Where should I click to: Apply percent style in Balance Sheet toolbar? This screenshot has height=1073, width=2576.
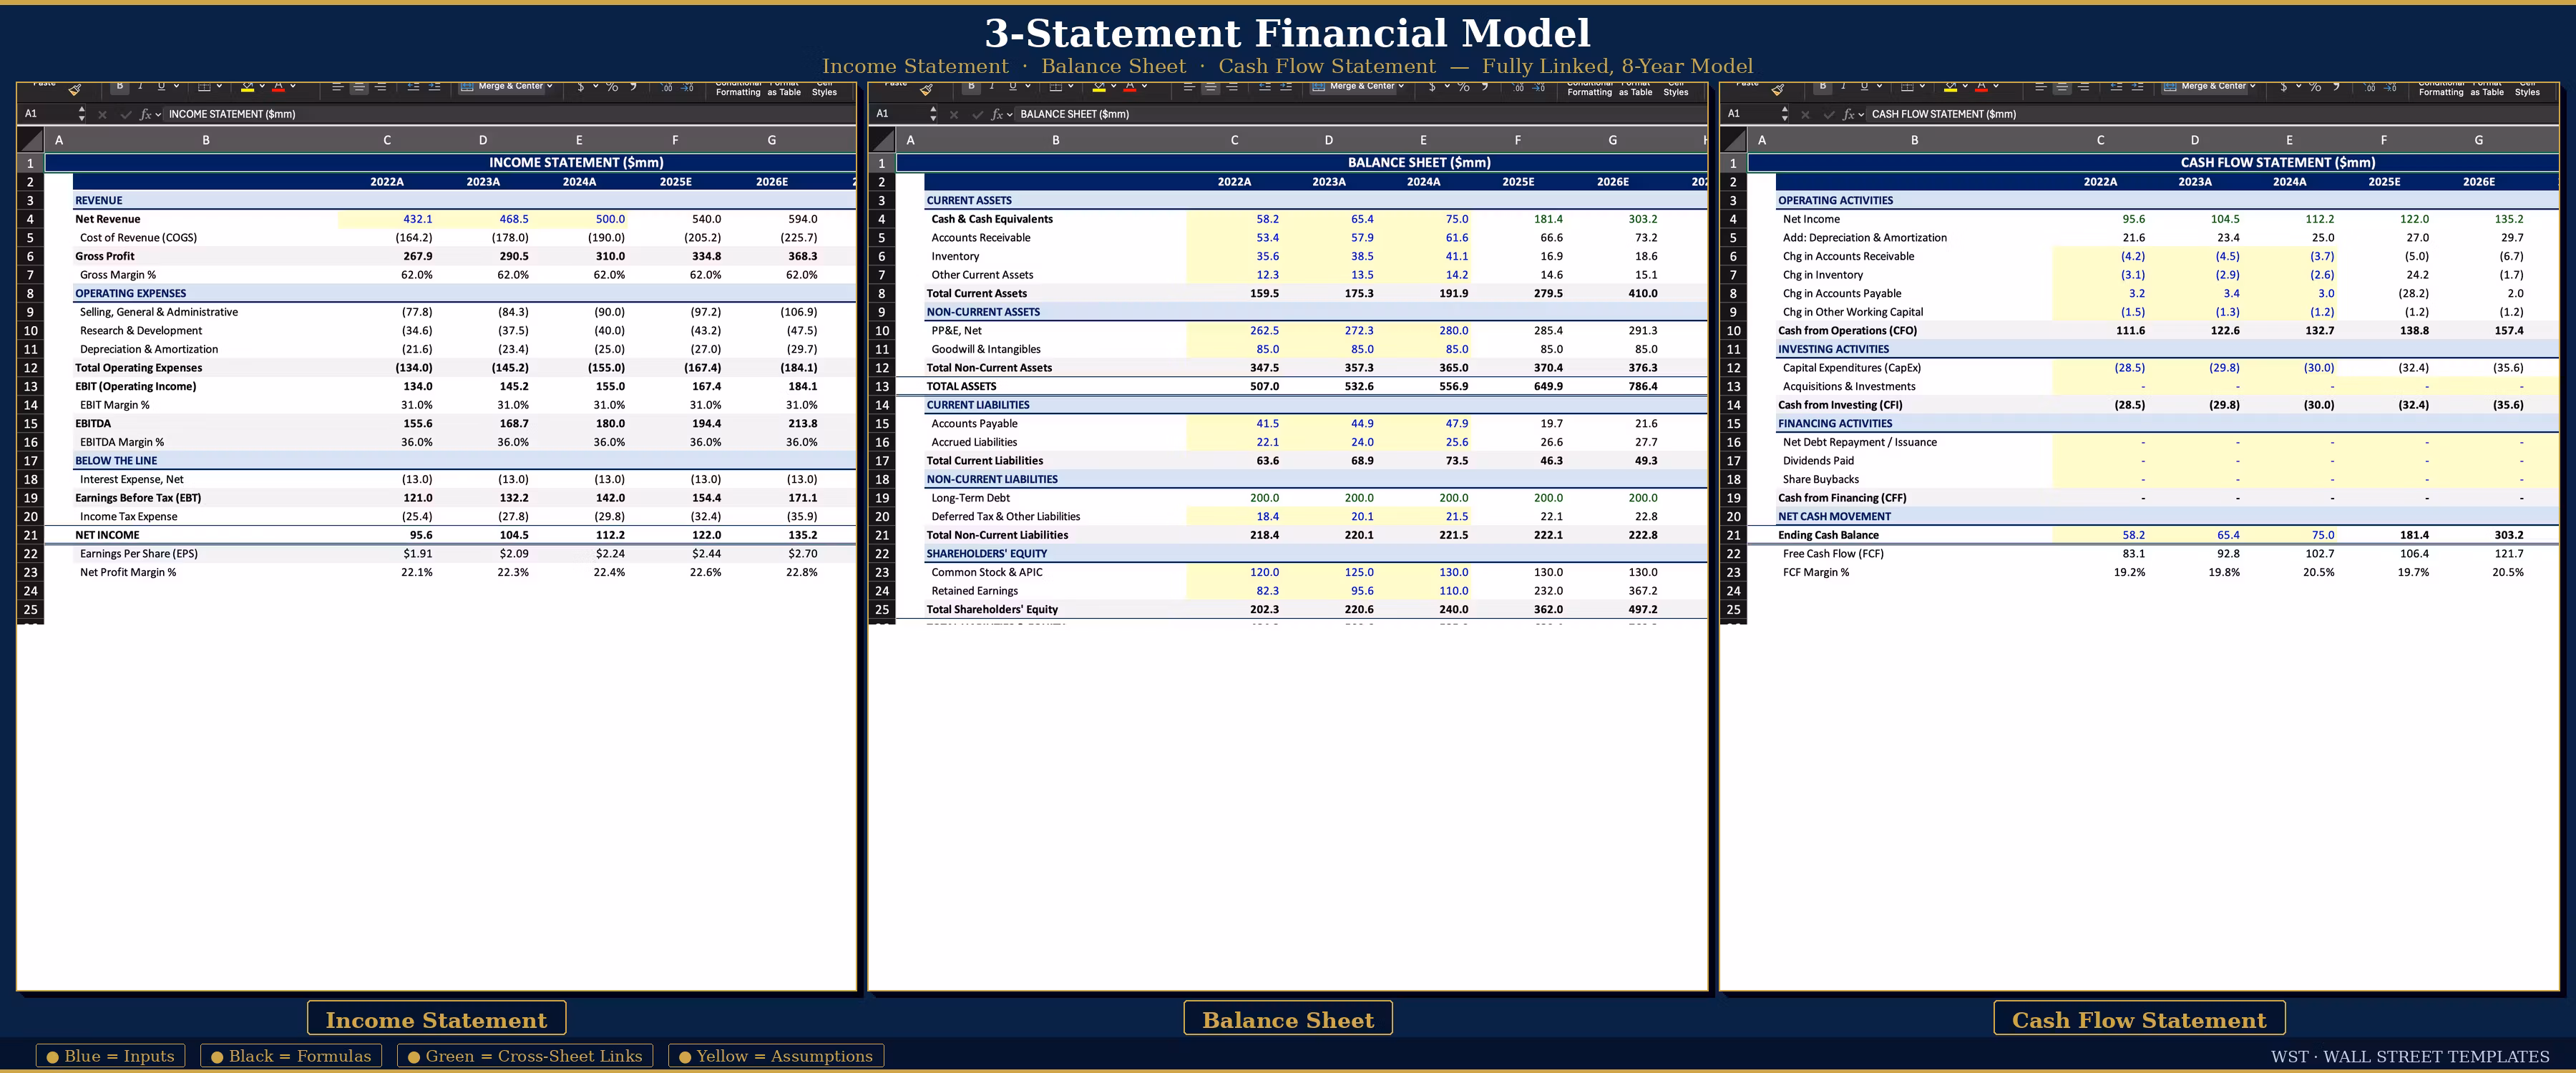pos(1465,87)
